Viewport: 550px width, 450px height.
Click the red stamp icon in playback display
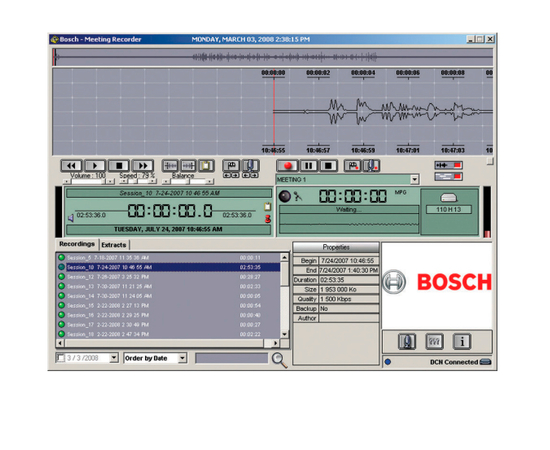[268, 219]
